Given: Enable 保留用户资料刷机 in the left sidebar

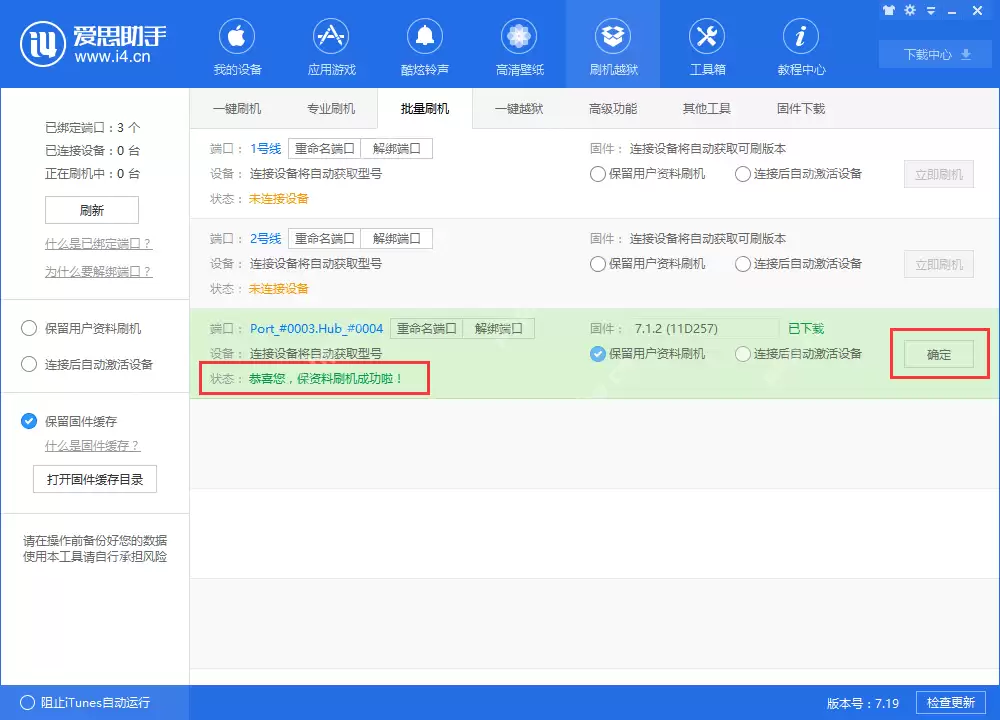Looking at the screenshot, I should pos(30,326).
